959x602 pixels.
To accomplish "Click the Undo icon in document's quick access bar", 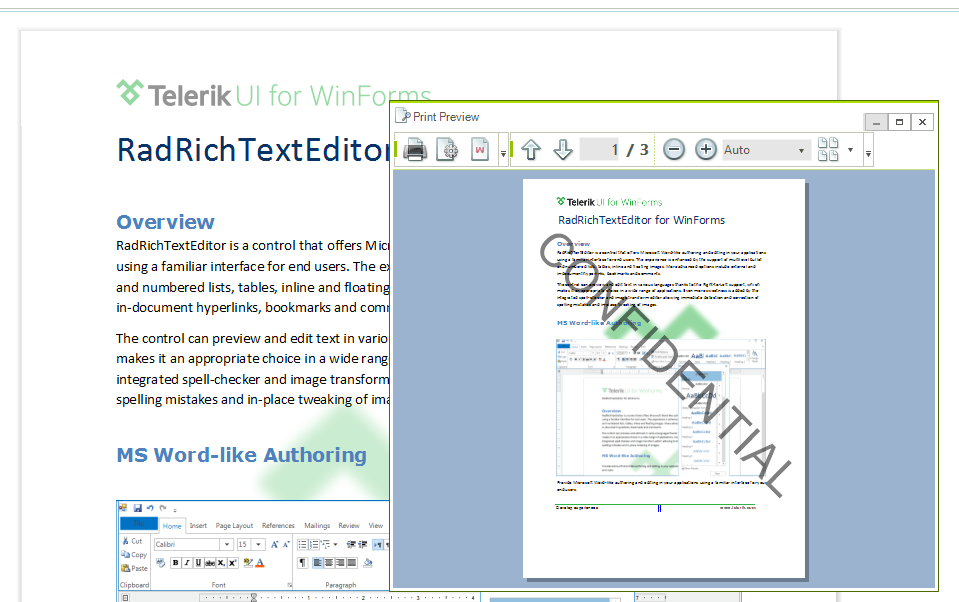I will coord(150,508).
